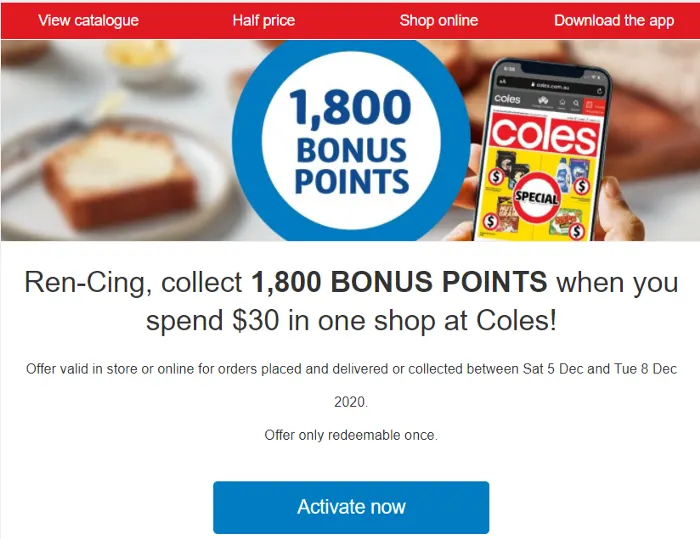
Task: Open the View catalogue link
Action: [x=88, y=20]
